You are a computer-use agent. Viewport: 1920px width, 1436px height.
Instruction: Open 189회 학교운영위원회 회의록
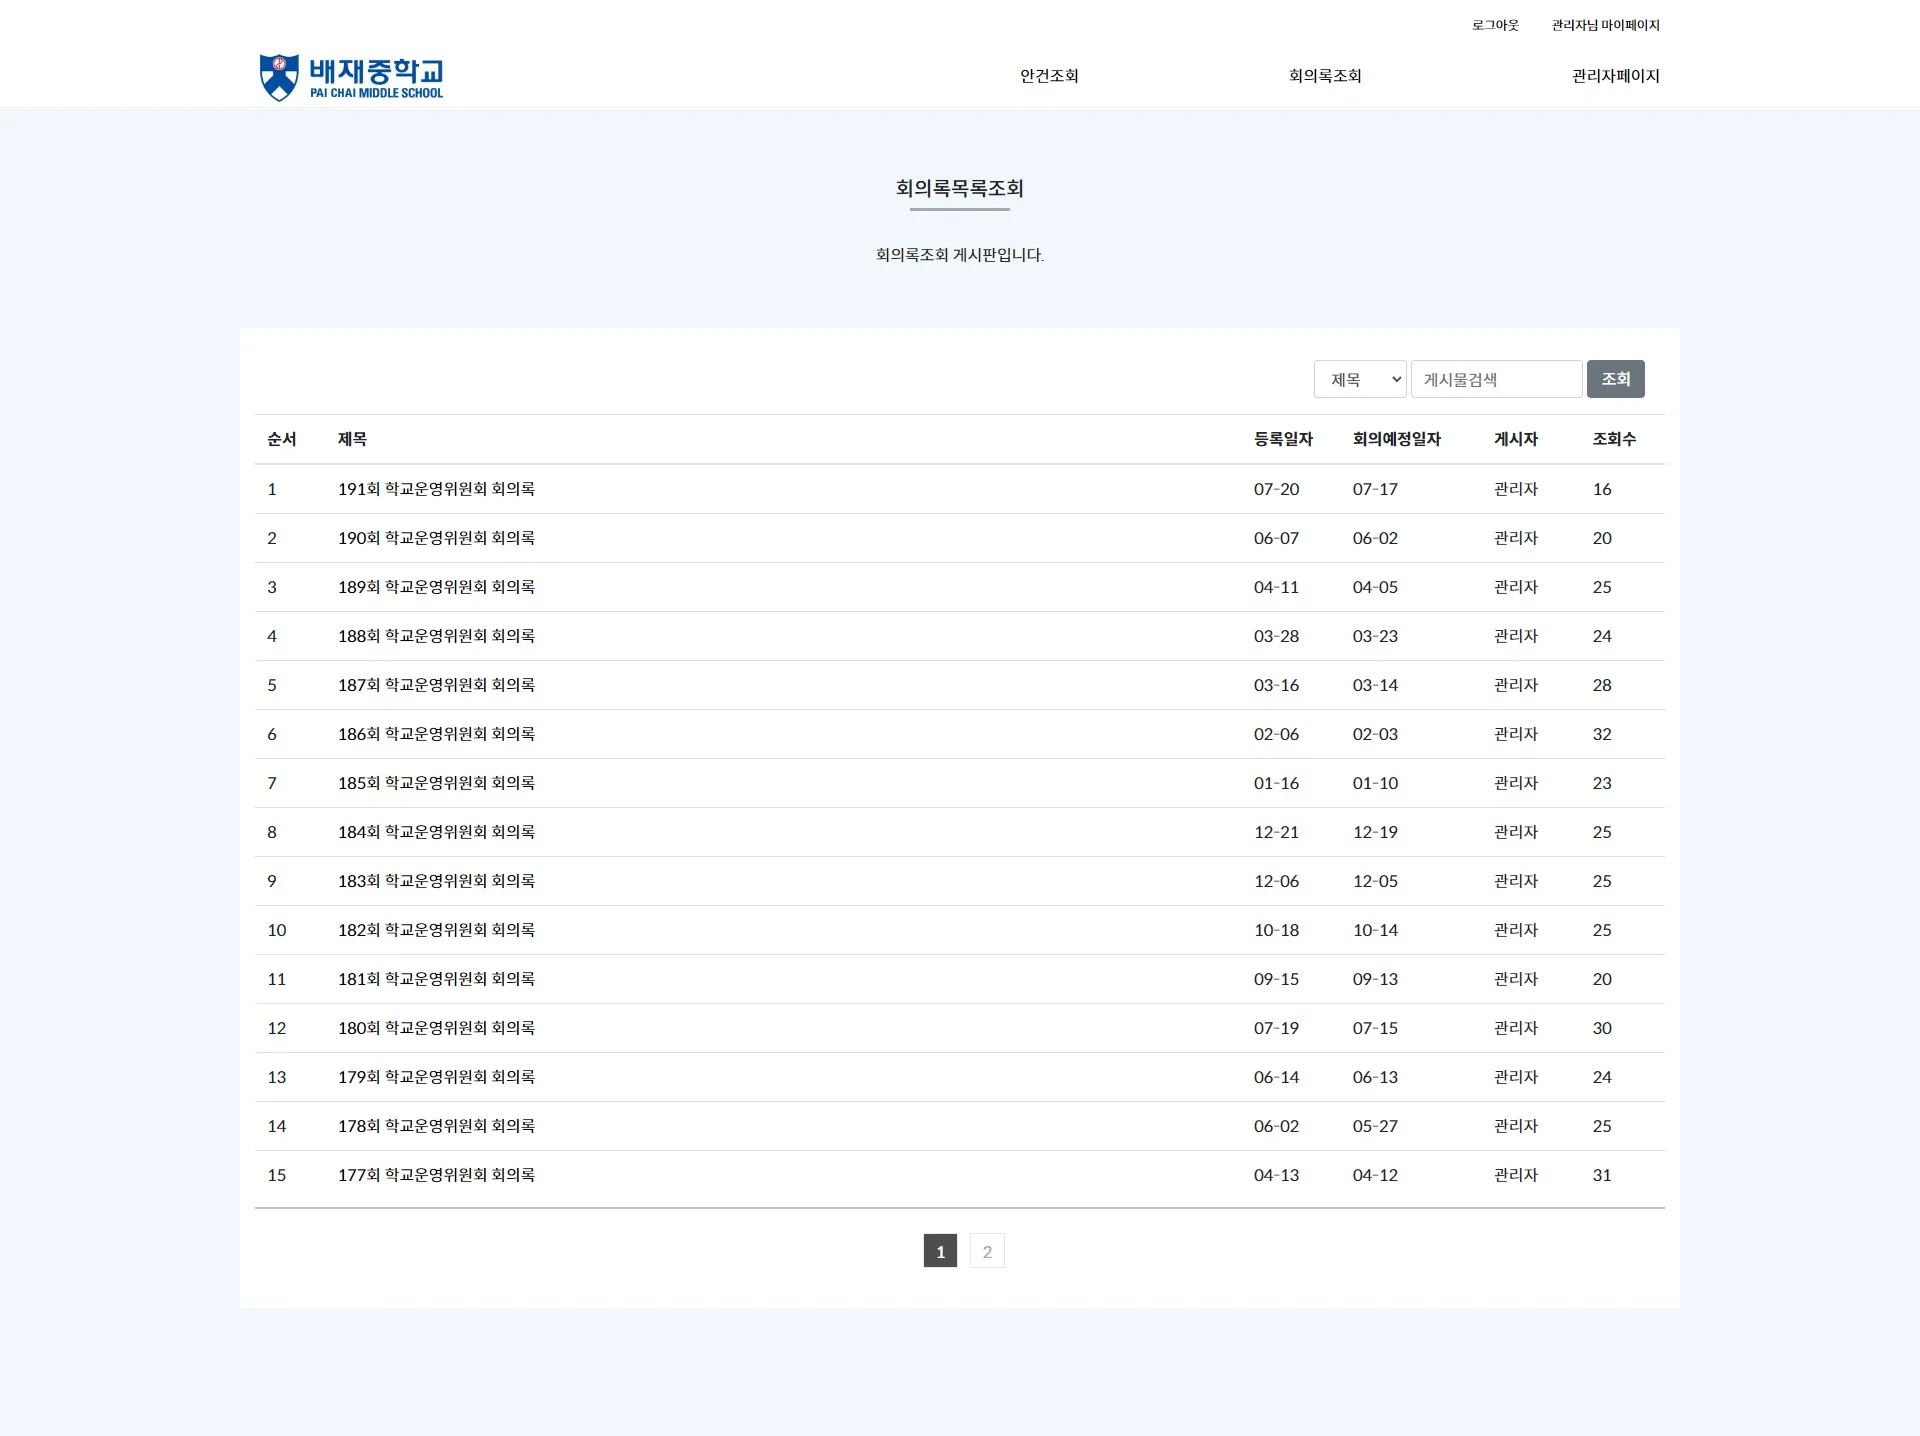pyautogui.click(x=436, y=587)
